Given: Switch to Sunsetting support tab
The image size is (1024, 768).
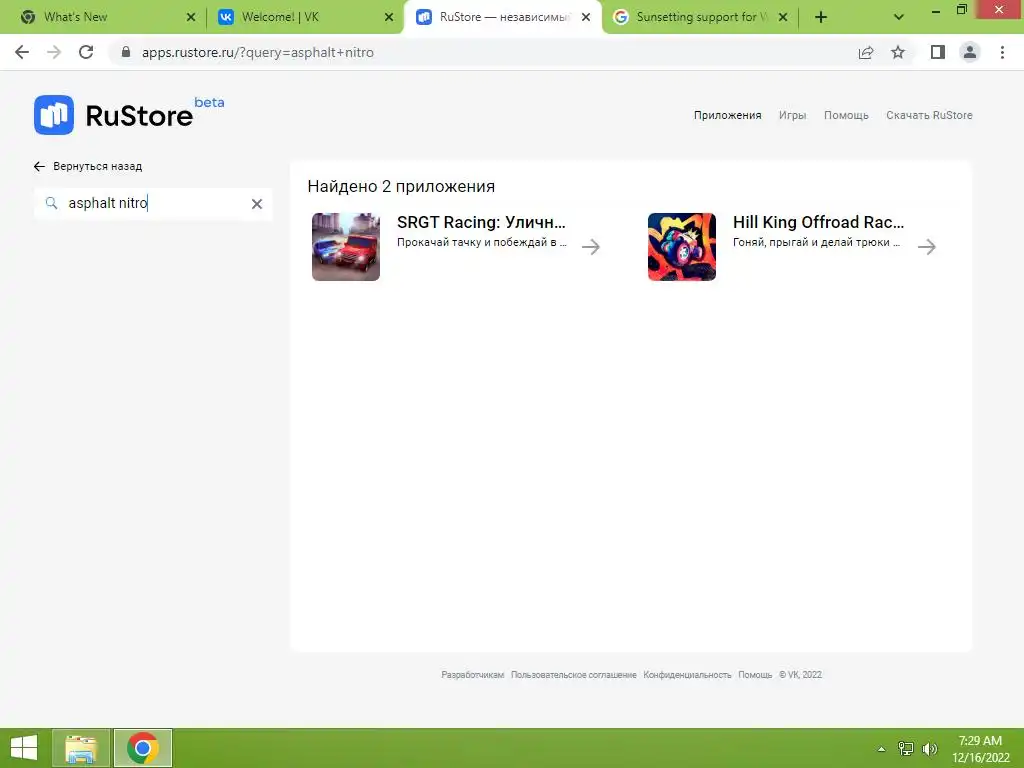Looking at the screenshot, I should [702, 17].
